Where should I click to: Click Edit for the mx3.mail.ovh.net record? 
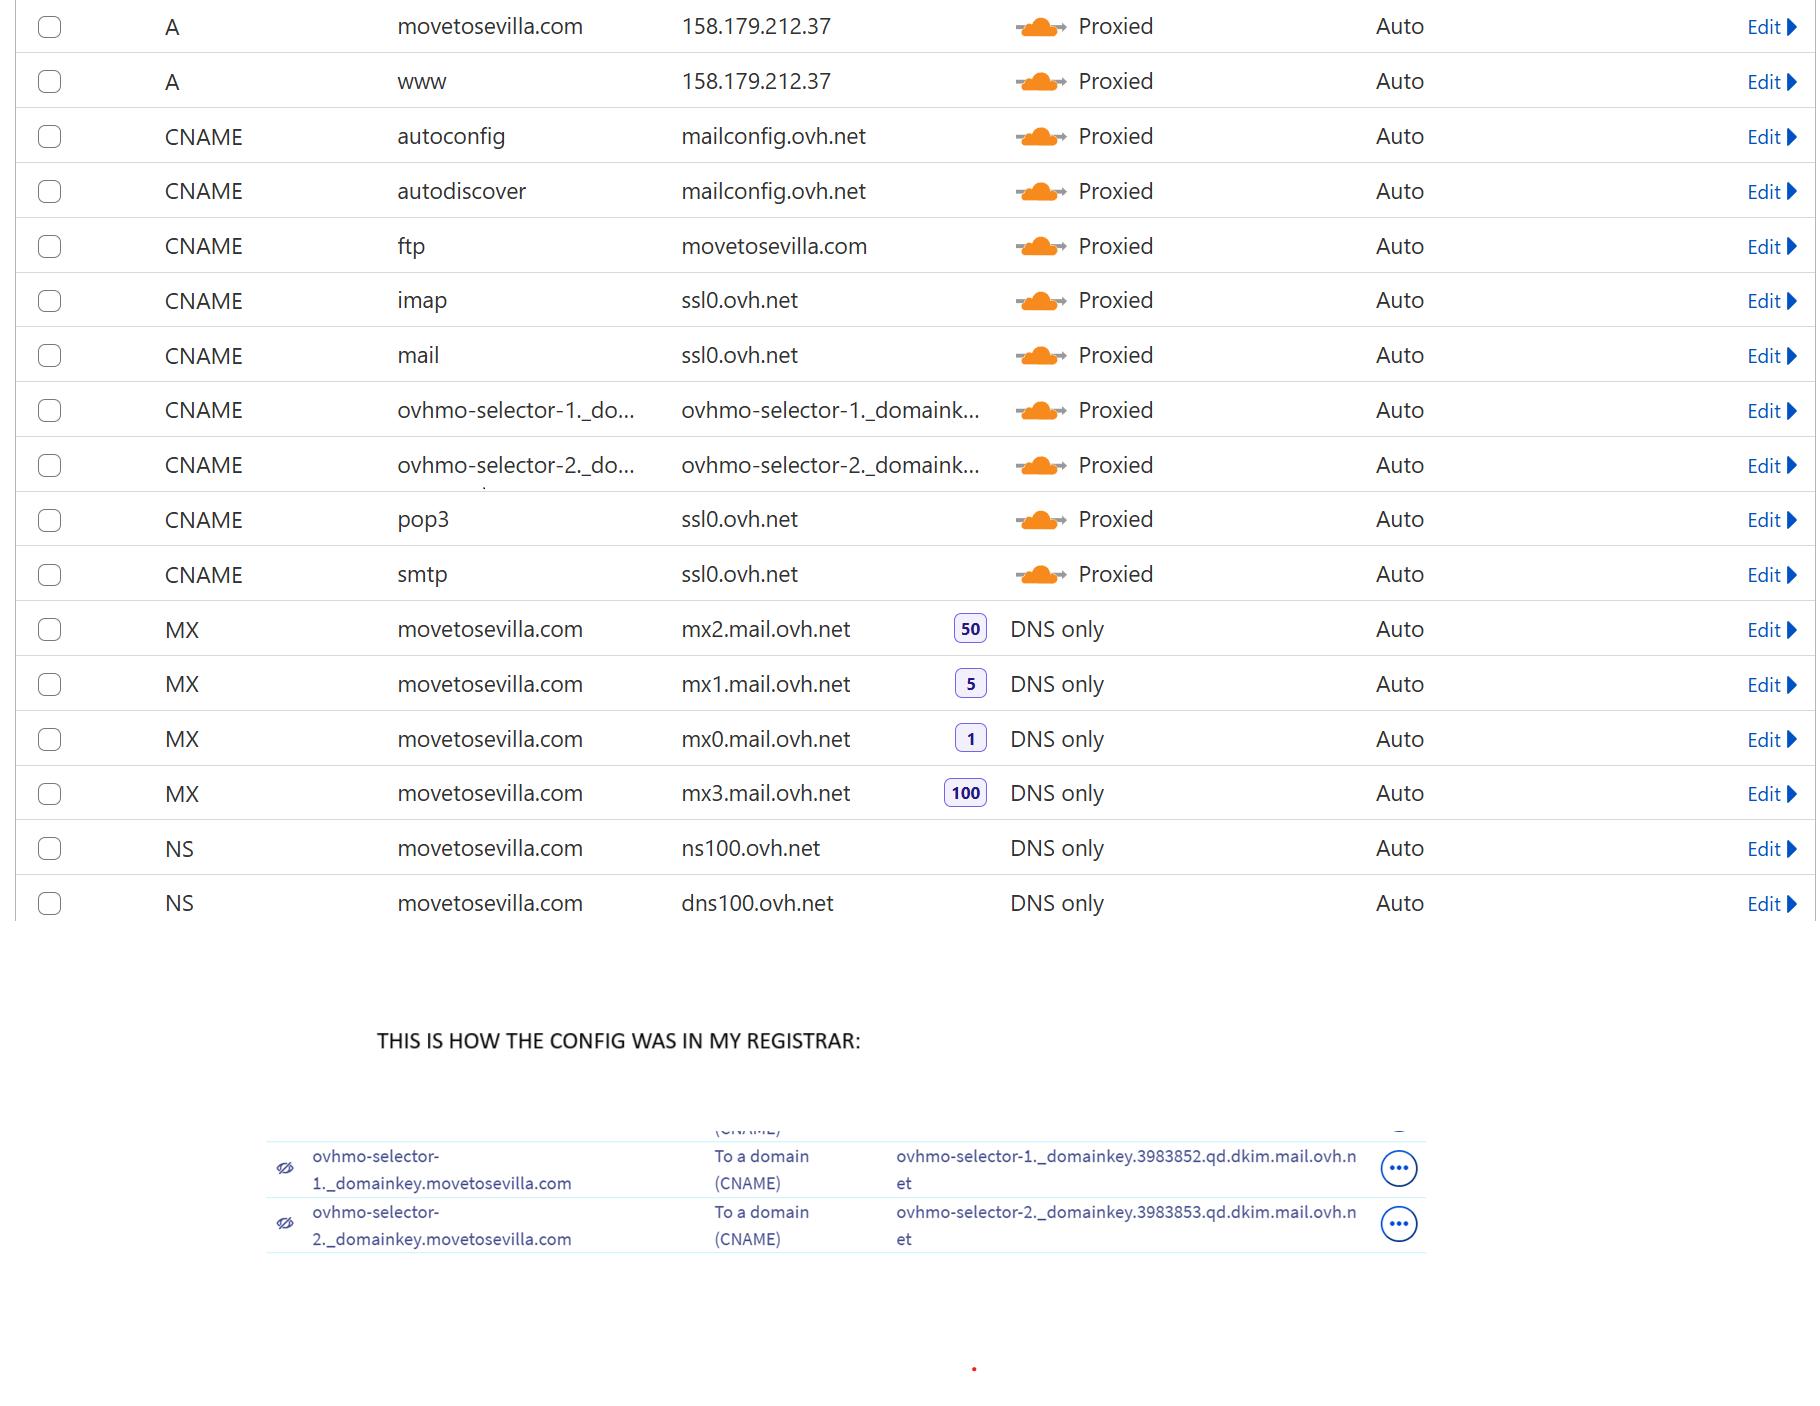click(1772, 794)
